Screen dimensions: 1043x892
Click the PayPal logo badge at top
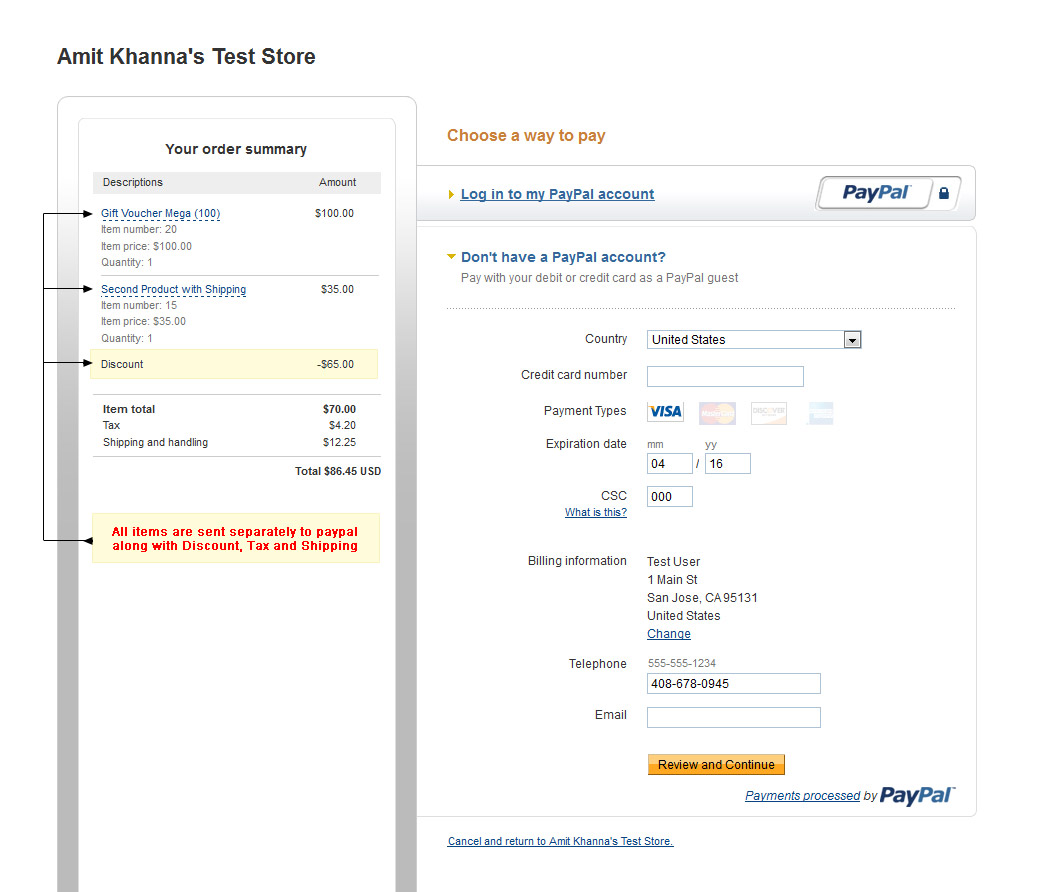click(875, 193)
